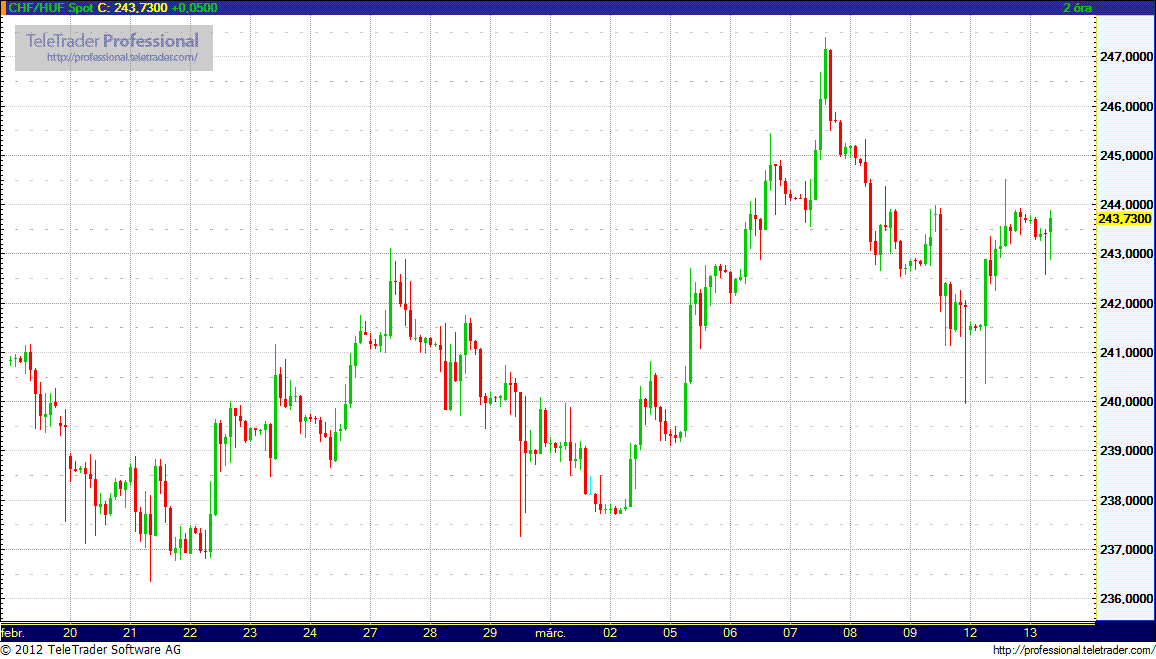The width and height of the screenshot is (1156, 659).
Task: Click the 247,0000 price axis label
Action: (1124, 57)
